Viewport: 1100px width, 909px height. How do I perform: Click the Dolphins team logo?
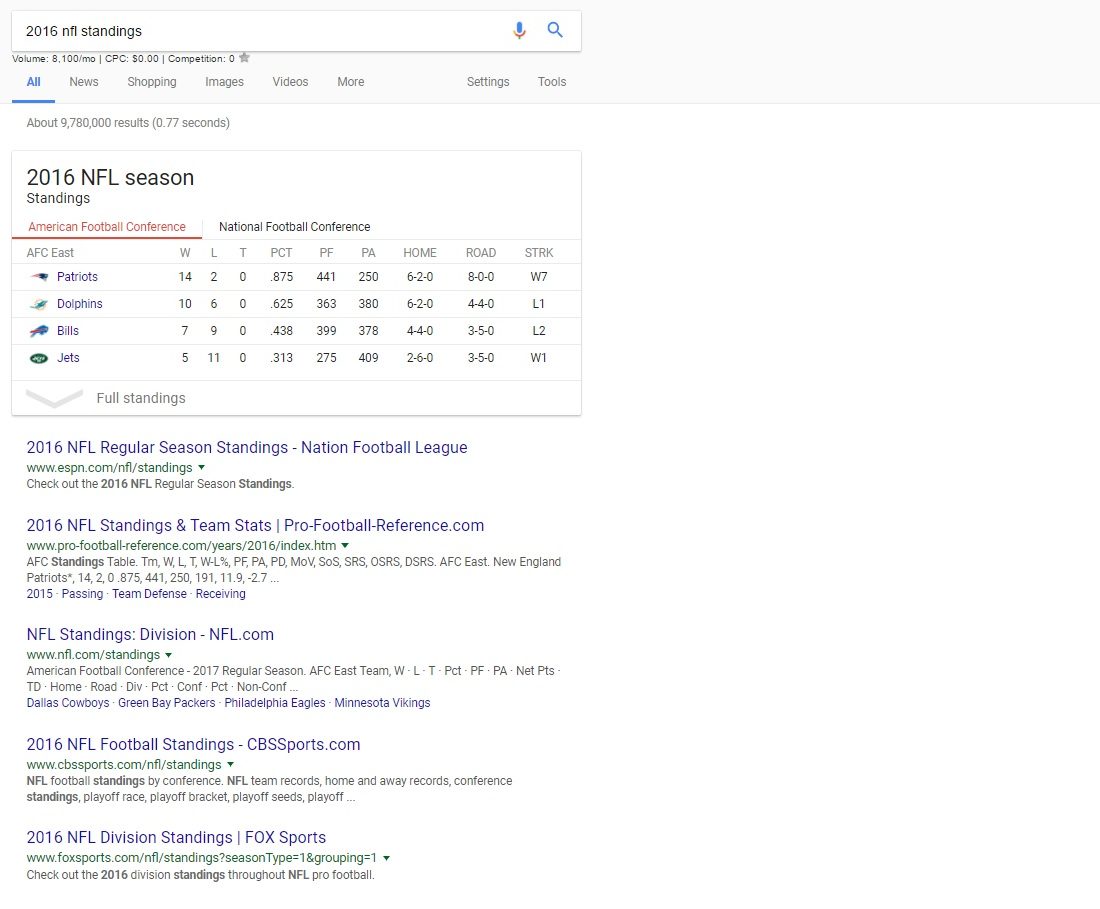[39, 304]
